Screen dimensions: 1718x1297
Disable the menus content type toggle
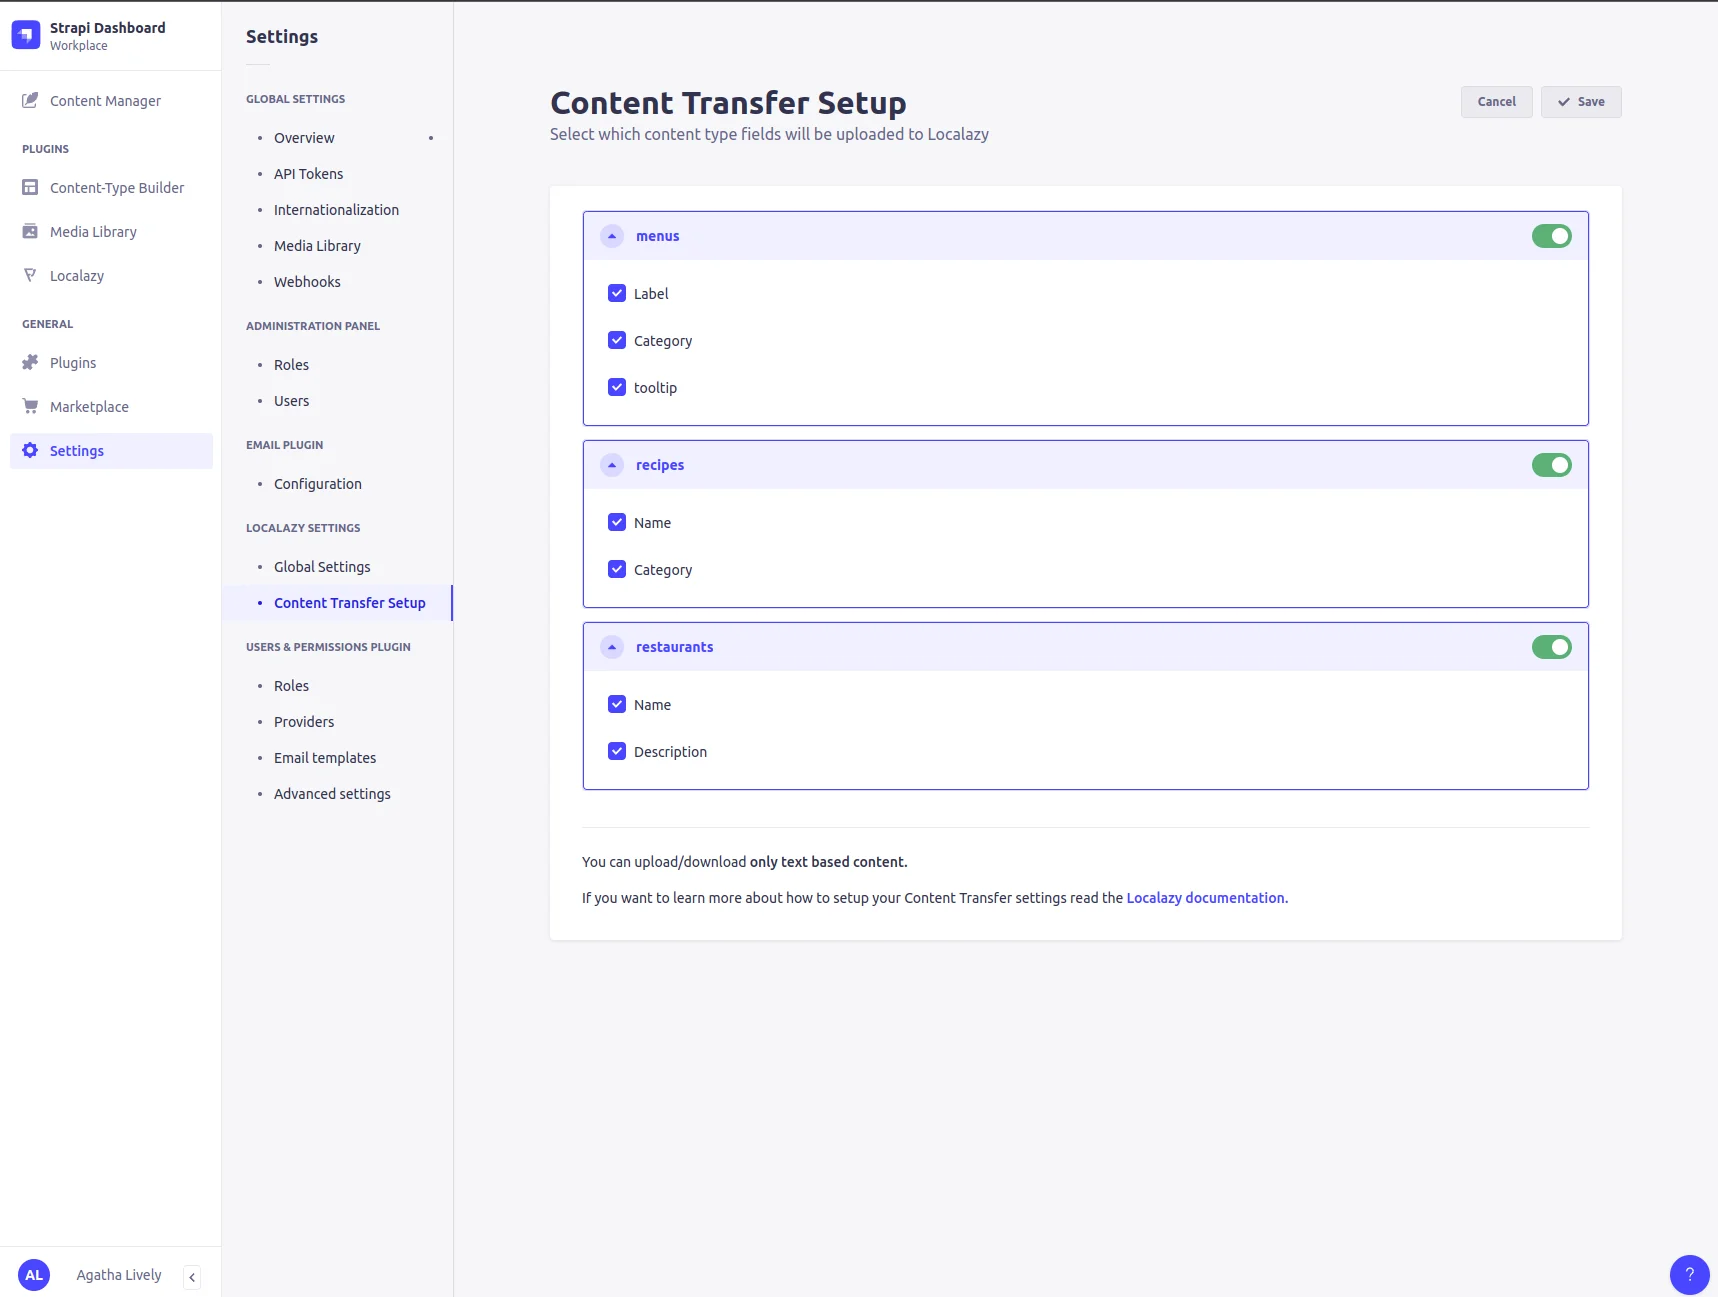point(1551,236)
